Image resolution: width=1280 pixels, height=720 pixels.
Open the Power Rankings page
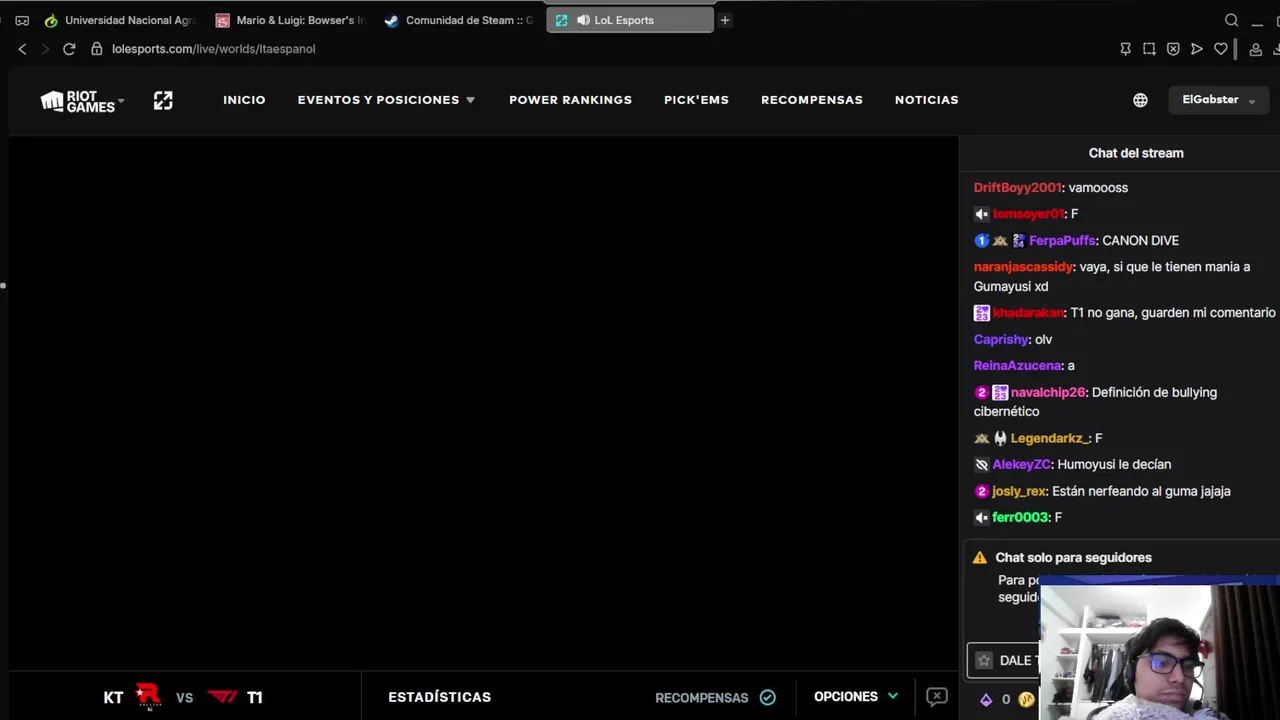pos(570,100)
